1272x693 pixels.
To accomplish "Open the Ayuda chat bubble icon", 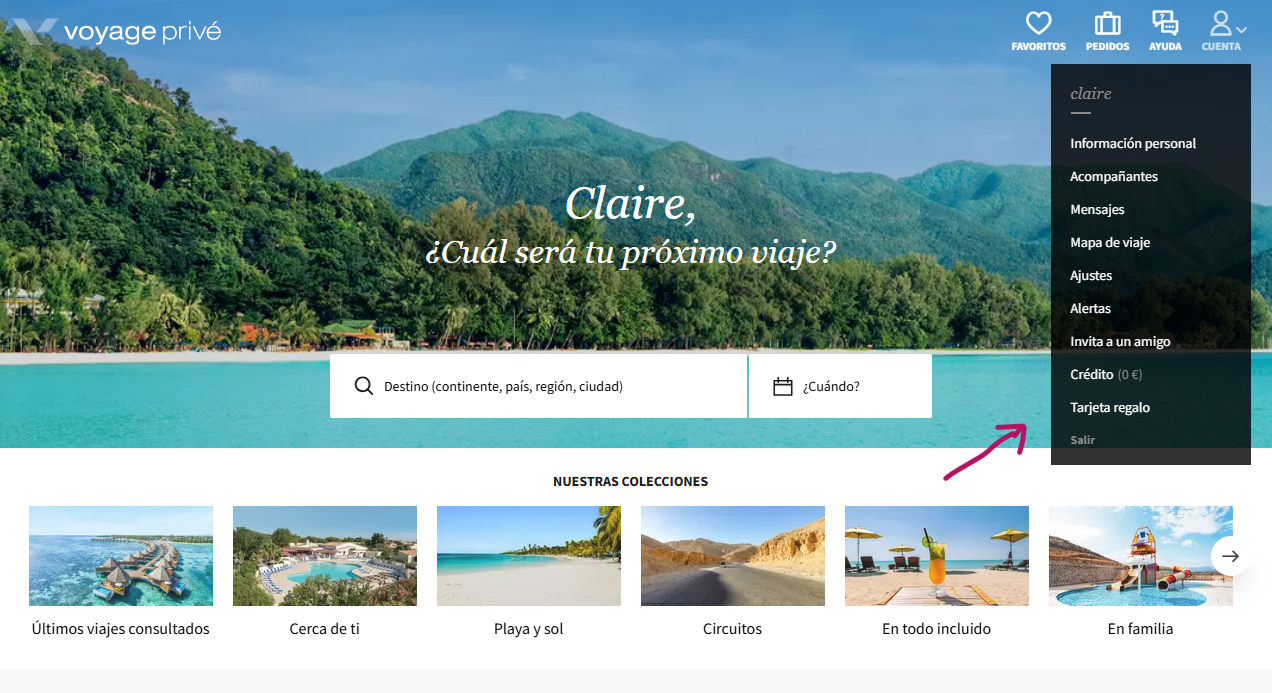I will (x=1165, y=23).
